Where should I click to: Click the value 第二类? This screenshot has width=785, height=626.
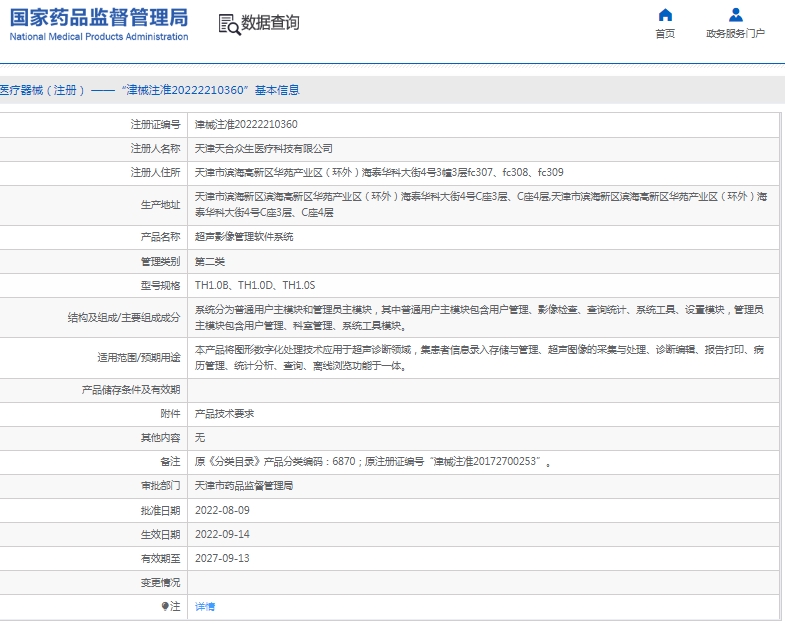pos(210,261)
